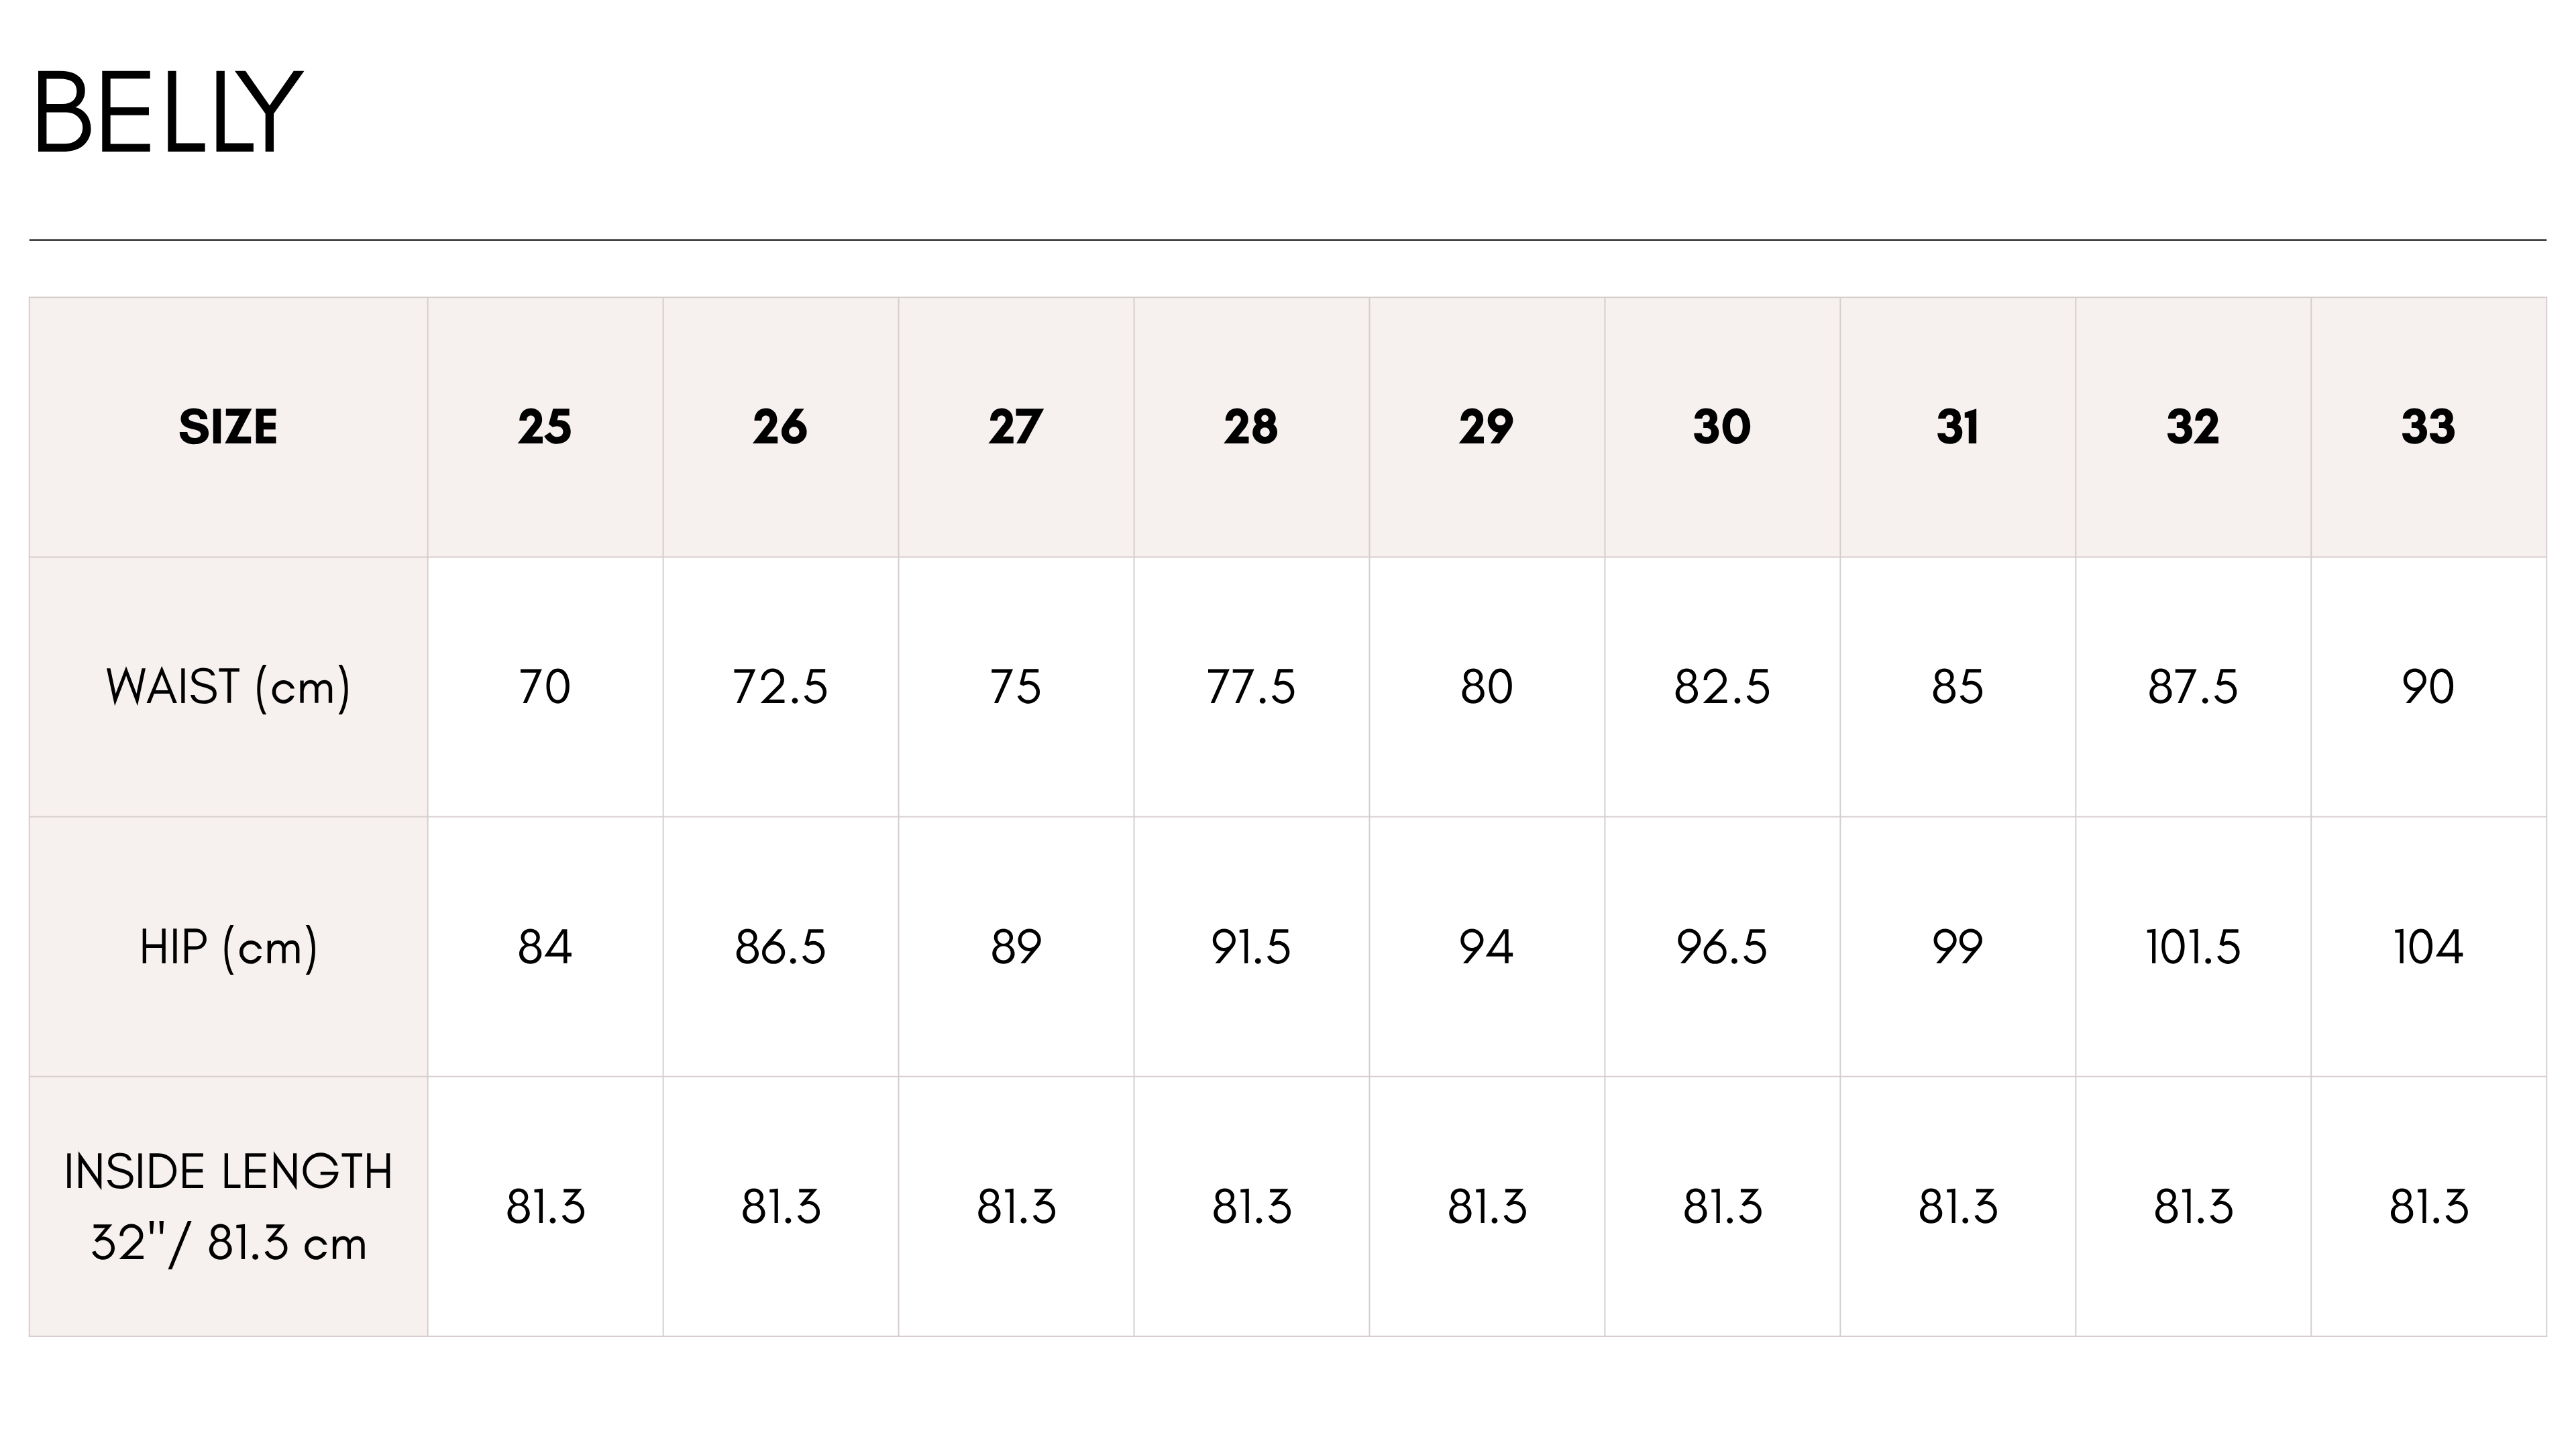
Task: Select inside length 81.3 under size 33
Action: click(2428, 1207)
